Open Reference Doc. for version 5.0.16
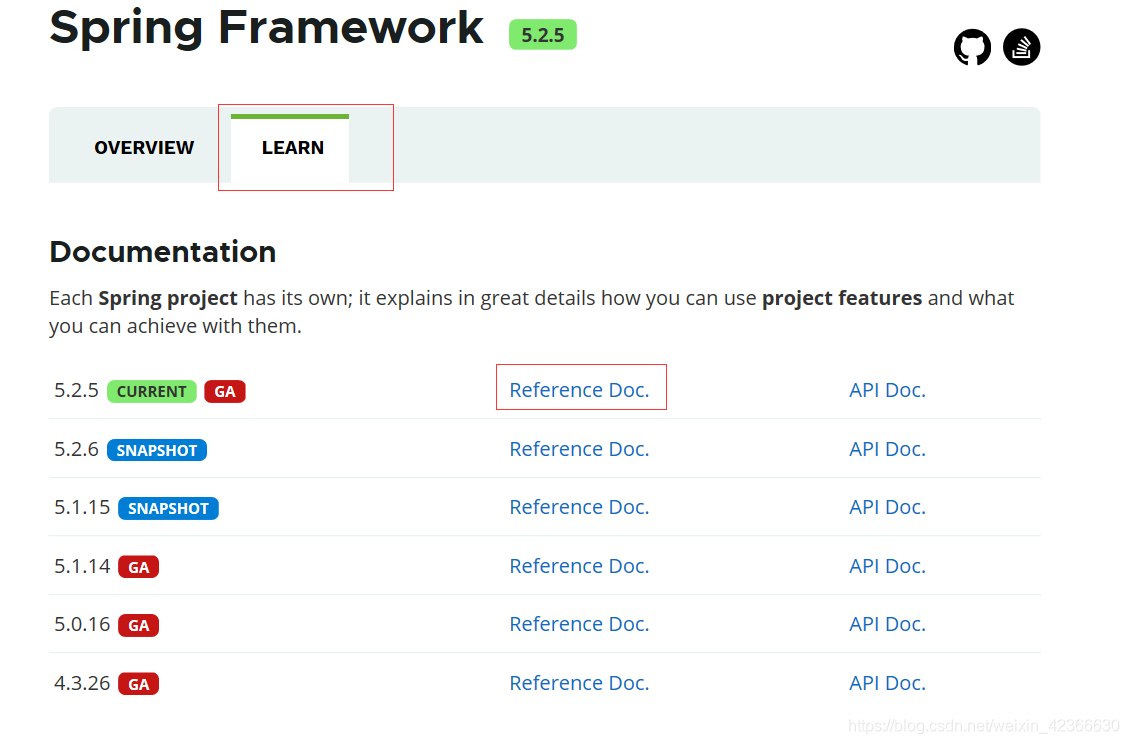 coord(580,624)
